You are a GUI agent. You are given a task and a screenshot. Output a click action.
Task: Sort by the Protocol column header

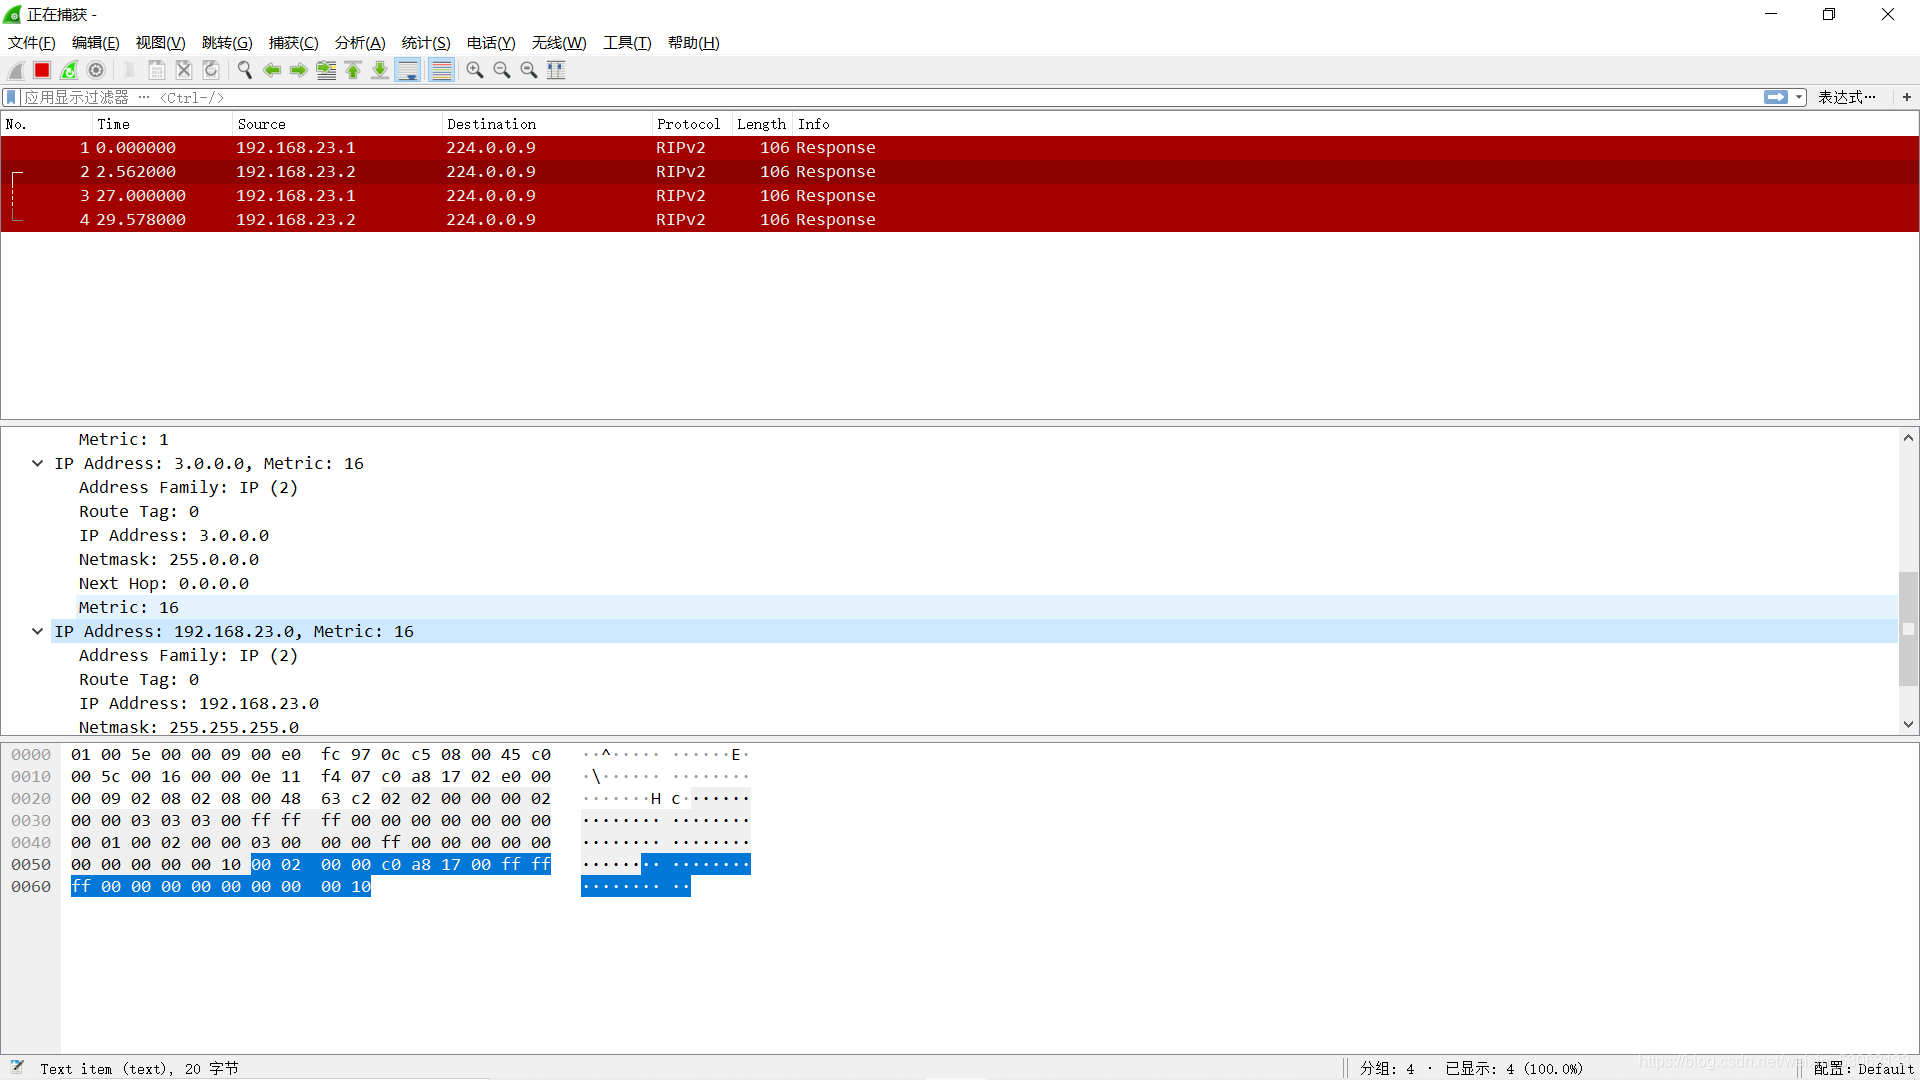click(692, 124)
